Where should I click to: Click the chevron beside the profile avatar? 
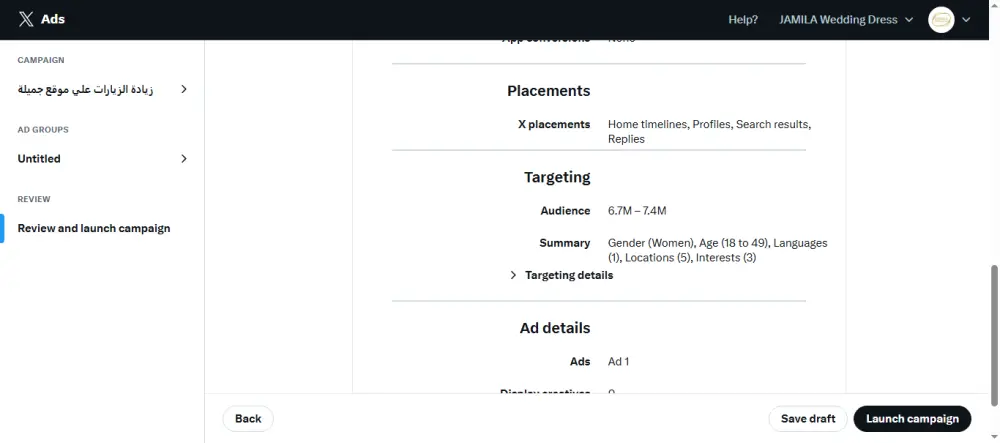pyautogui.click(x=967, y=20)
